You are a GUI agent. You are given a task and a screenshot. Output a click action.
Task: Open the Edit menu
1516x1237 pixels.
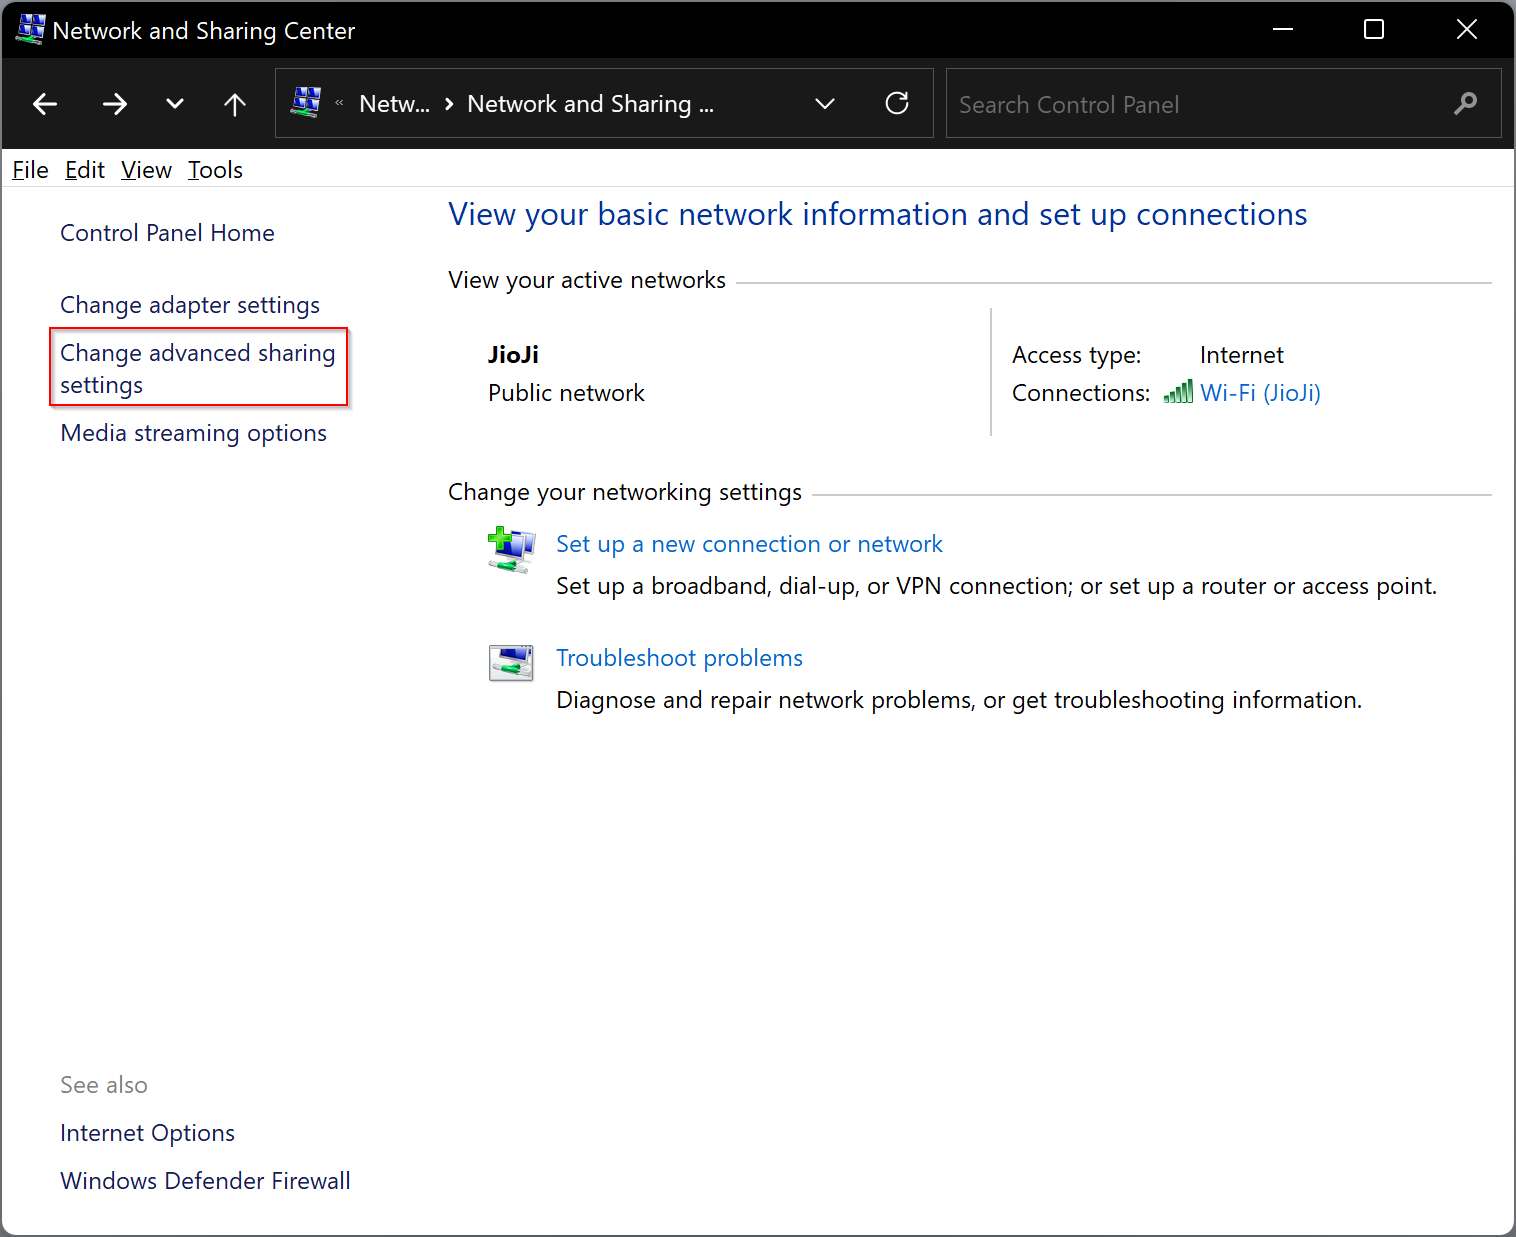(85, 170)
